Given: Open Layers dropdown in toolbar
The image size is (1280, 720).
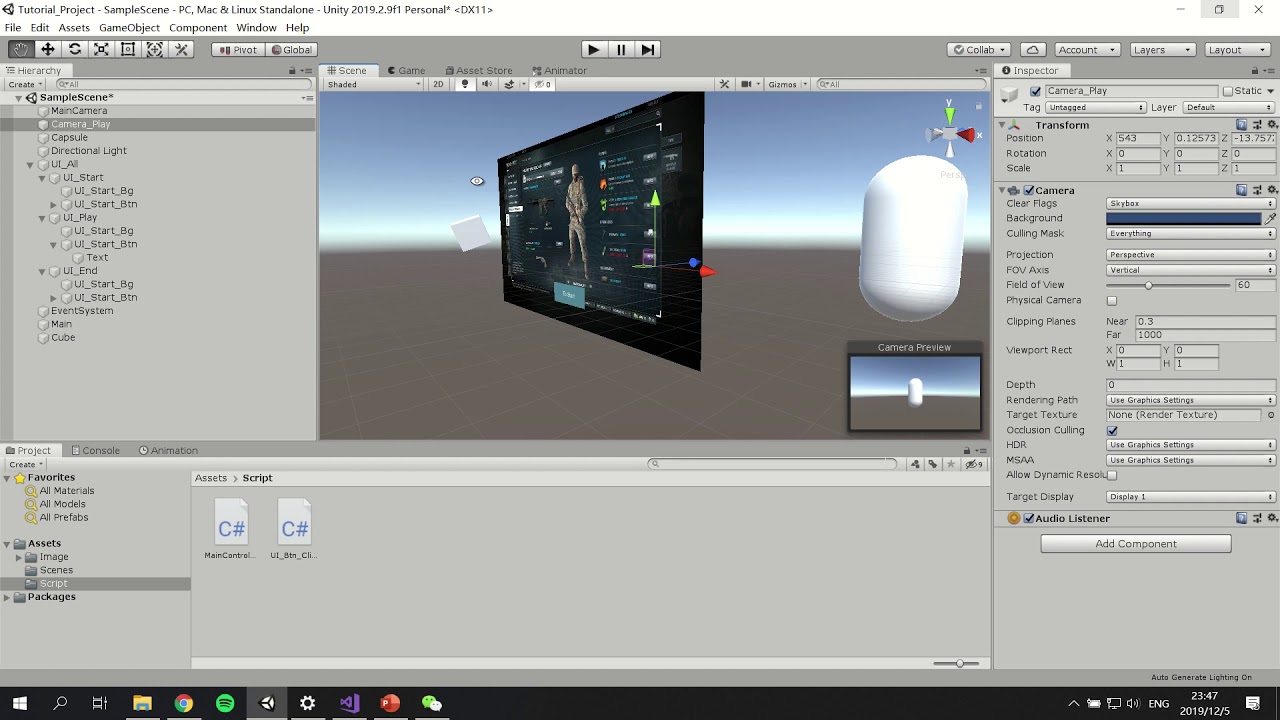Looking at the screenshot, I should (1163, 49).
